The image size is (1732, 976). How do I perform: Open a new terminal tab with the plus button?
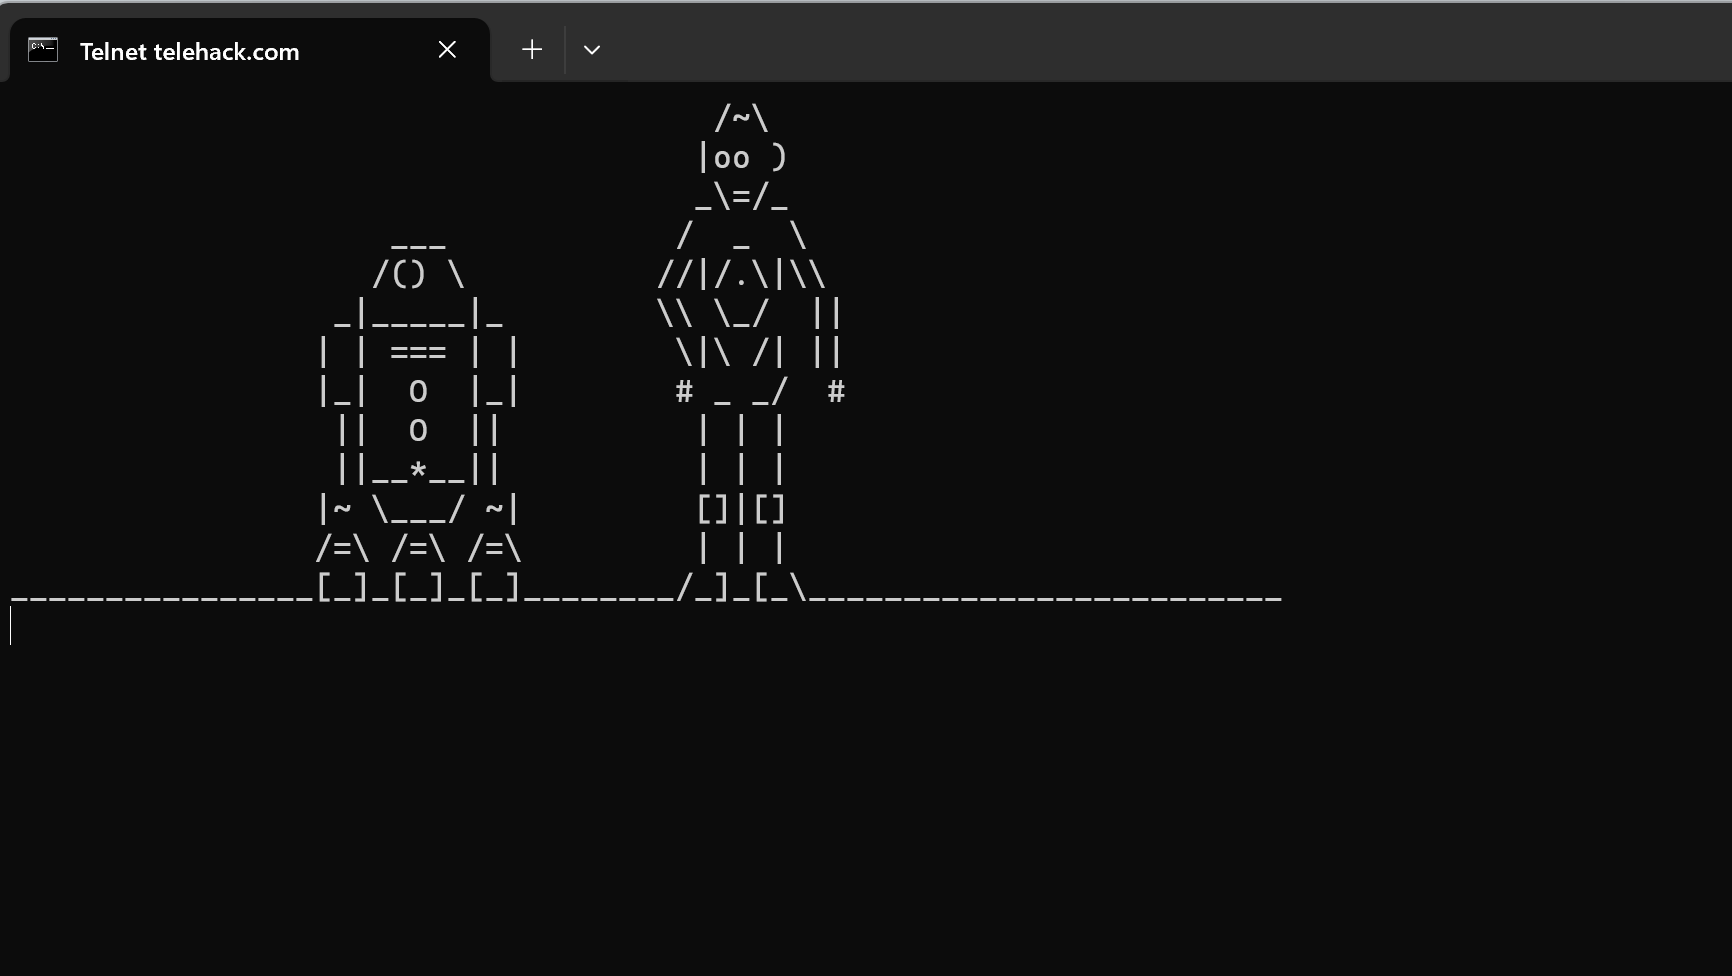531,49
